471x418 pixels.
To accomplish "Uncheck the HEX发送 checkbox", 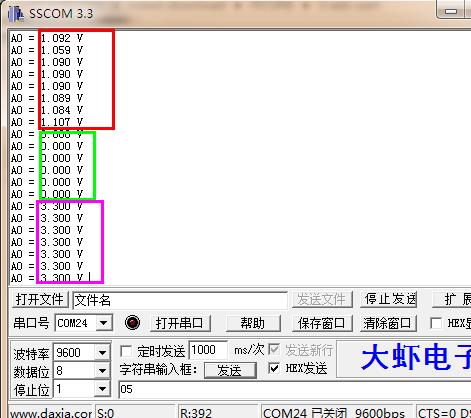I will point(274,368).
